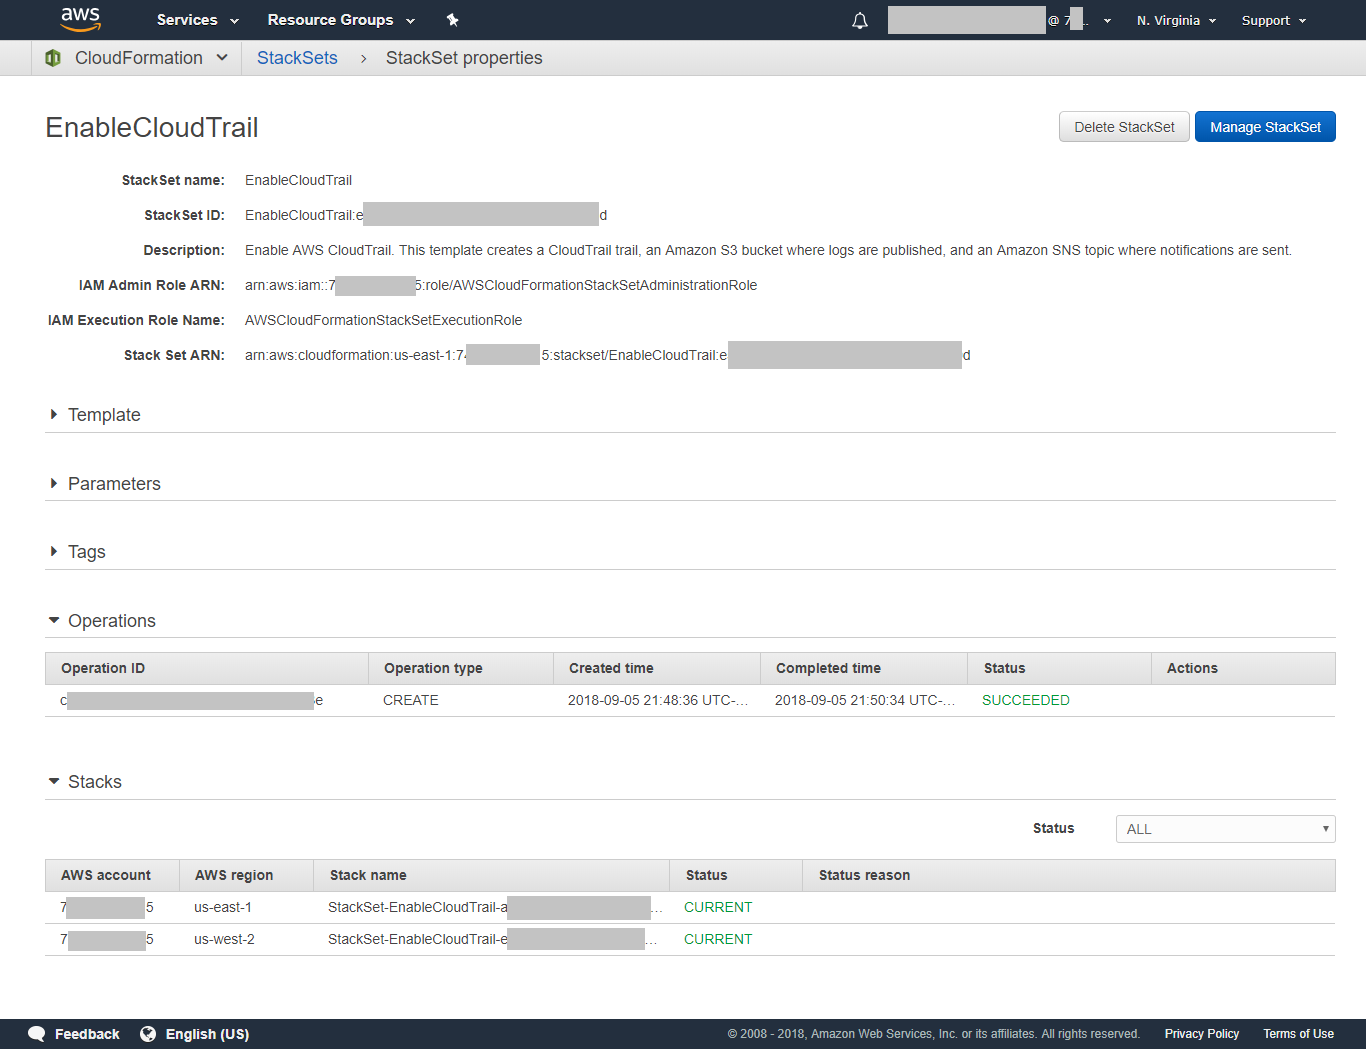Open the account dropdown menu
This screenshot has width=1366, height=1049.
click(x=1000, y=20)
